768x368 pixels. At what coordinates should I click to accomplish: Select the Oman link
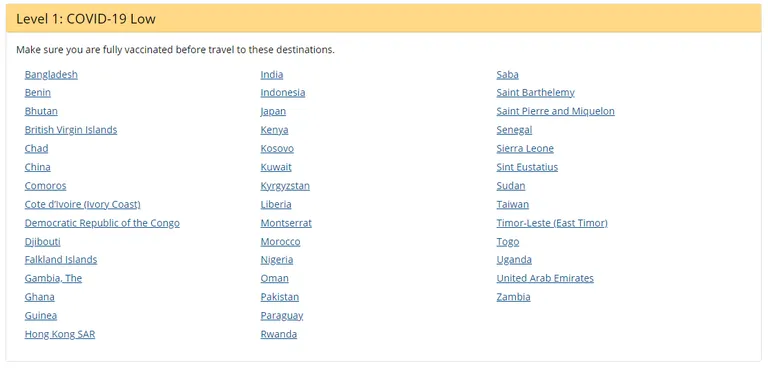(274, 278)
